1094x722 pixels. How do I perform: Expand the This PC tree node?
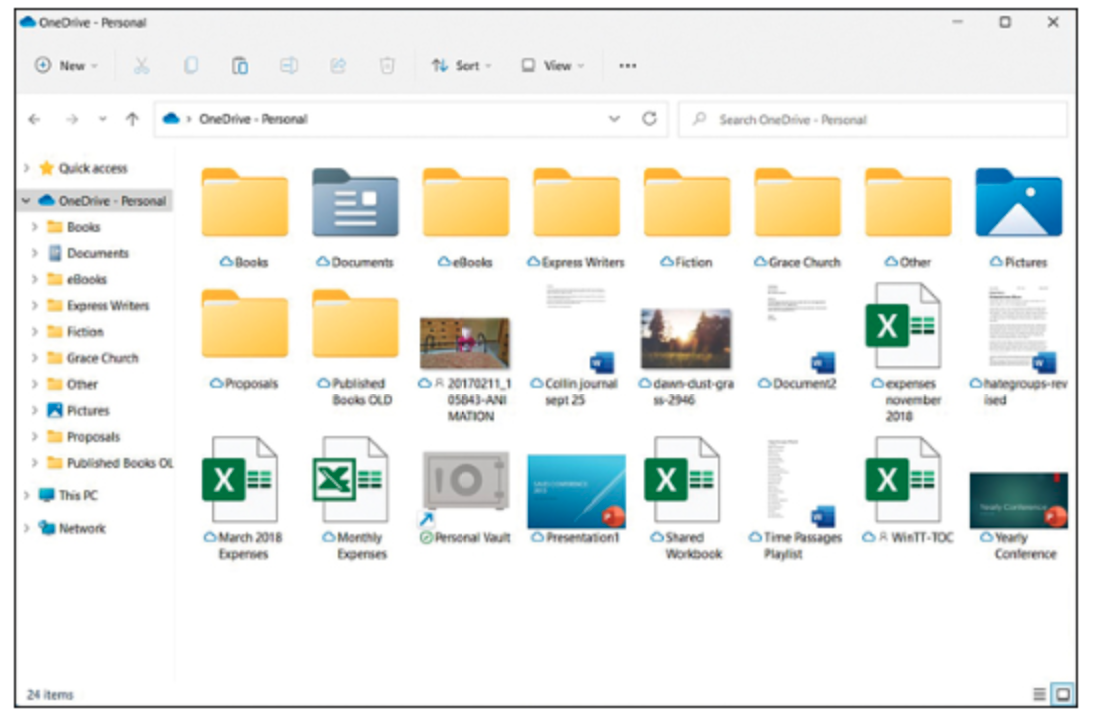(x=27, y=496)
